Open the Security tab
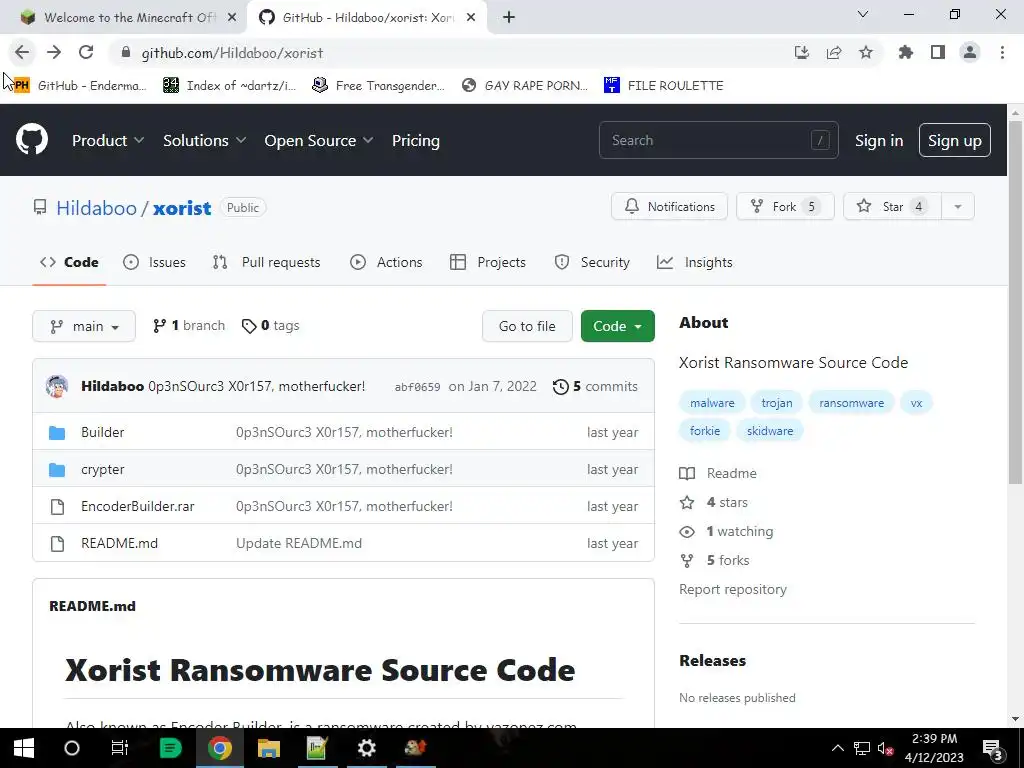Viewport: 1024px width, 768px height. click(x=592, y=262)
